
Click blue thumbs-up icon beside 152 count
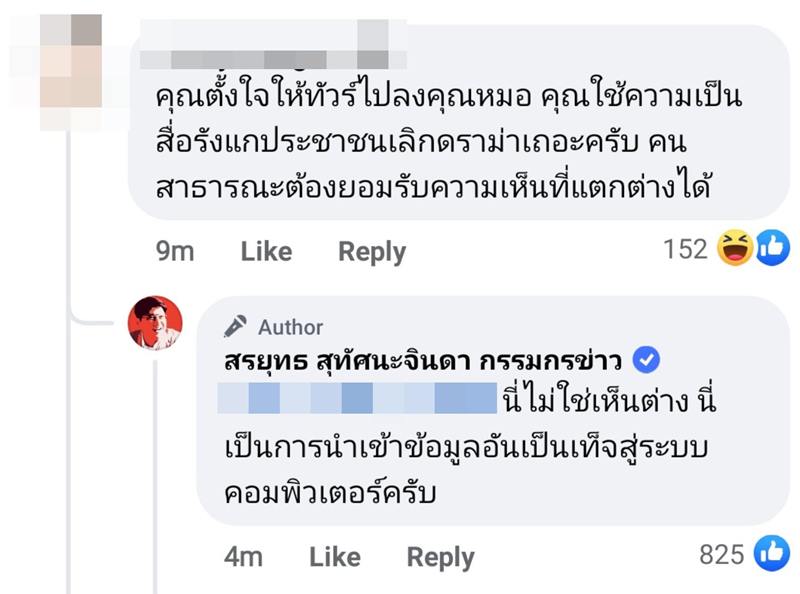click(772, 248)
